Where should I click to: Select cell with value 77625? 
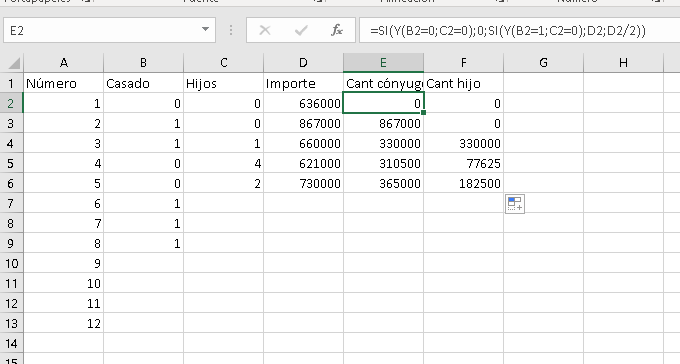463,163
